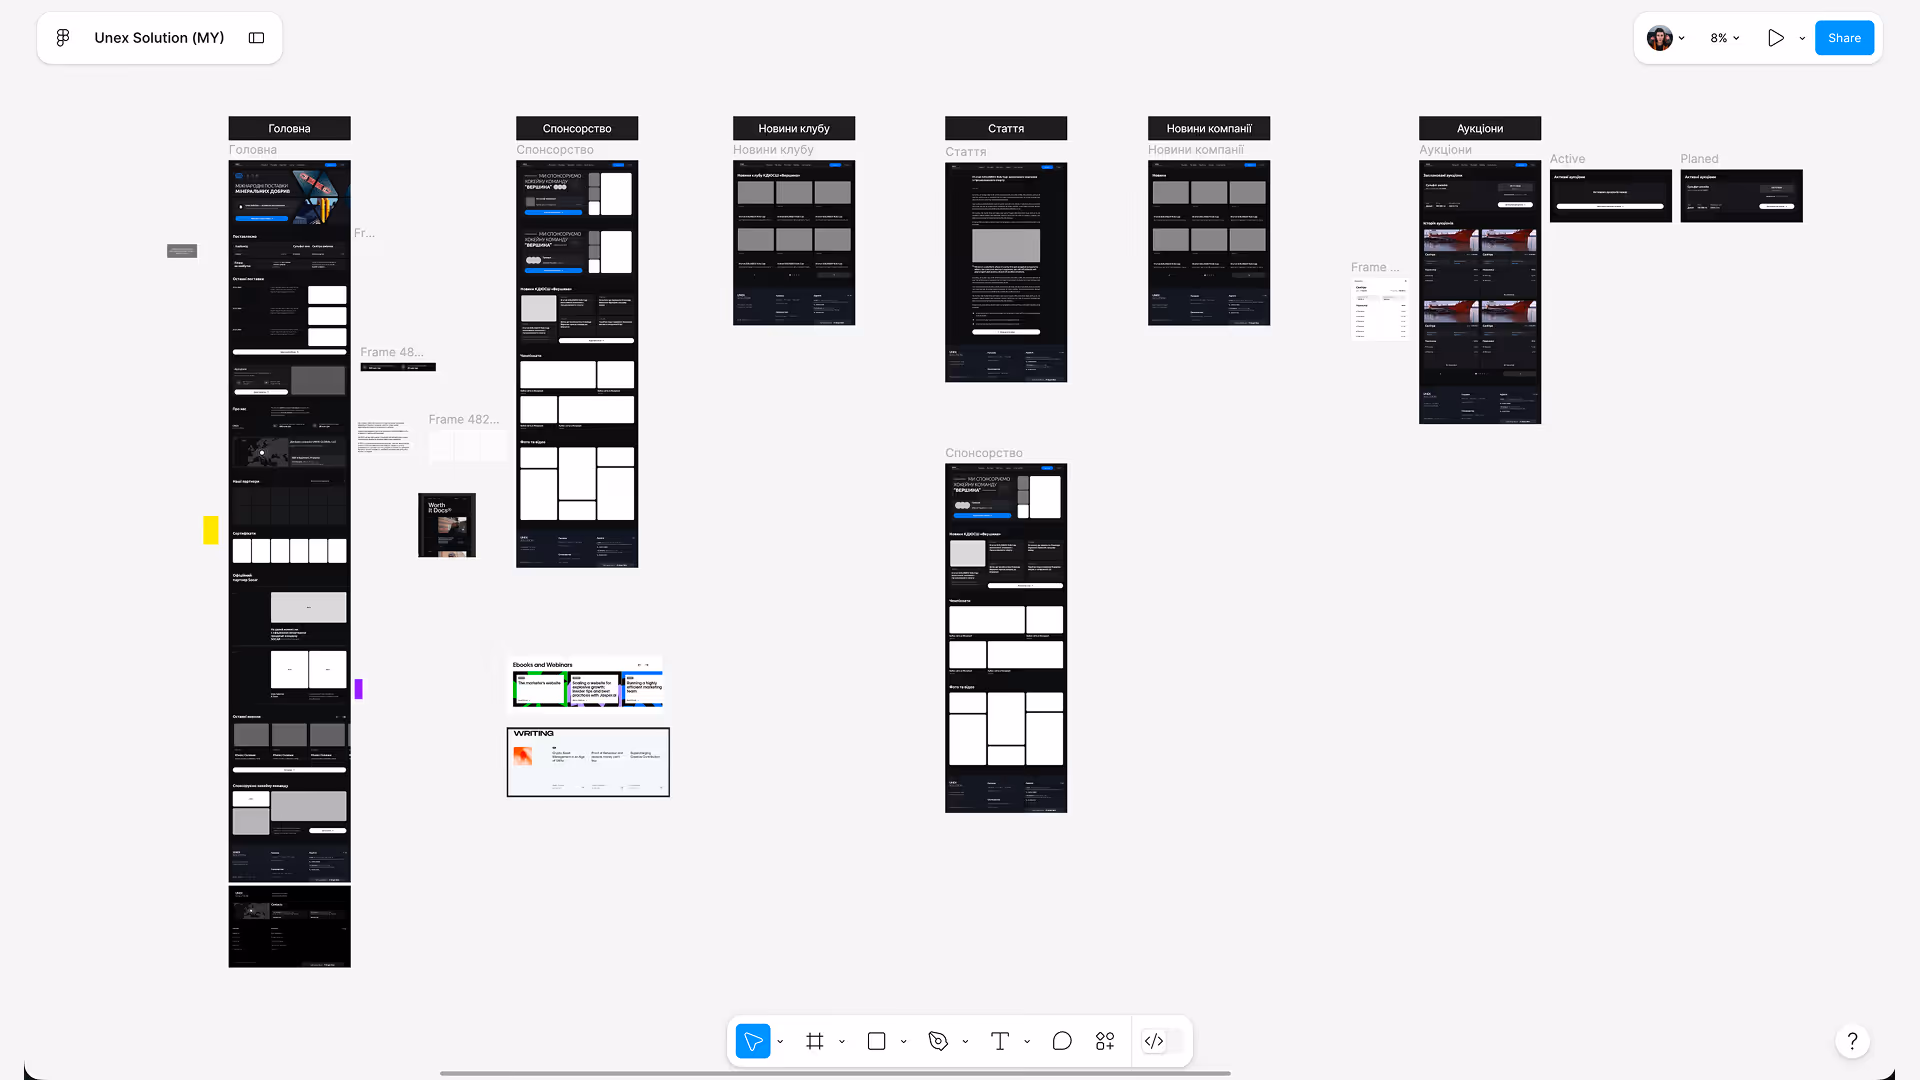Select the Новини компанії page frame
Image resolution: width=1920 pixels, height=1080 pixels.
tap(1209, 243)
